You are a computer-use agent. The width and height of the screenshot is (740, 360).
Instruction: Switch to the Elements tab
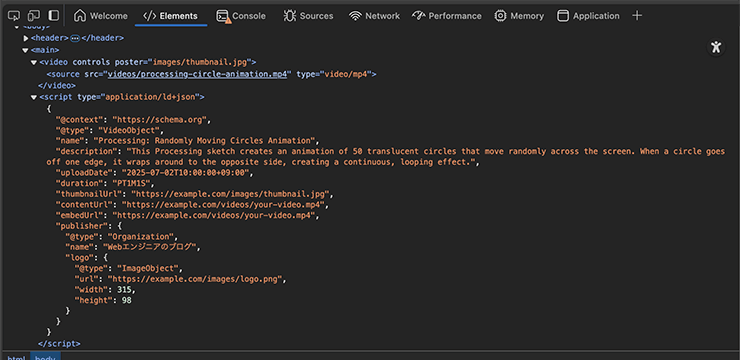tap(171, 16)
